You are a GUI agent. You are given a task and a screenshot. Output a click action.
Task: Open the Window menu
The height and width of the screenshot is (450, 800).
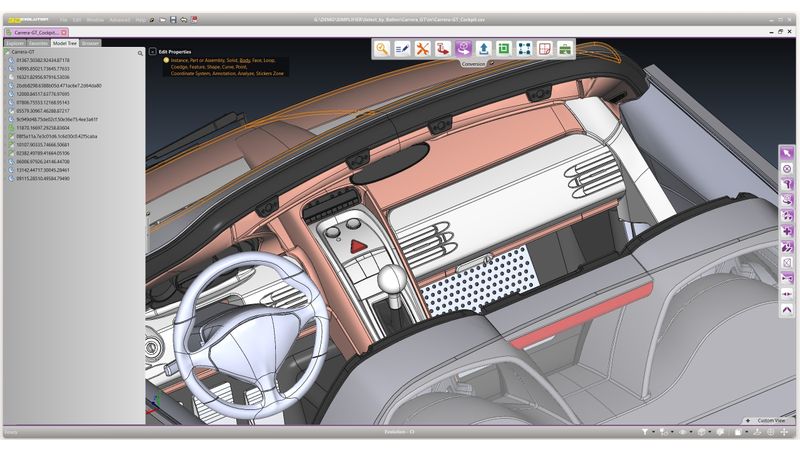tap(95, 20)
